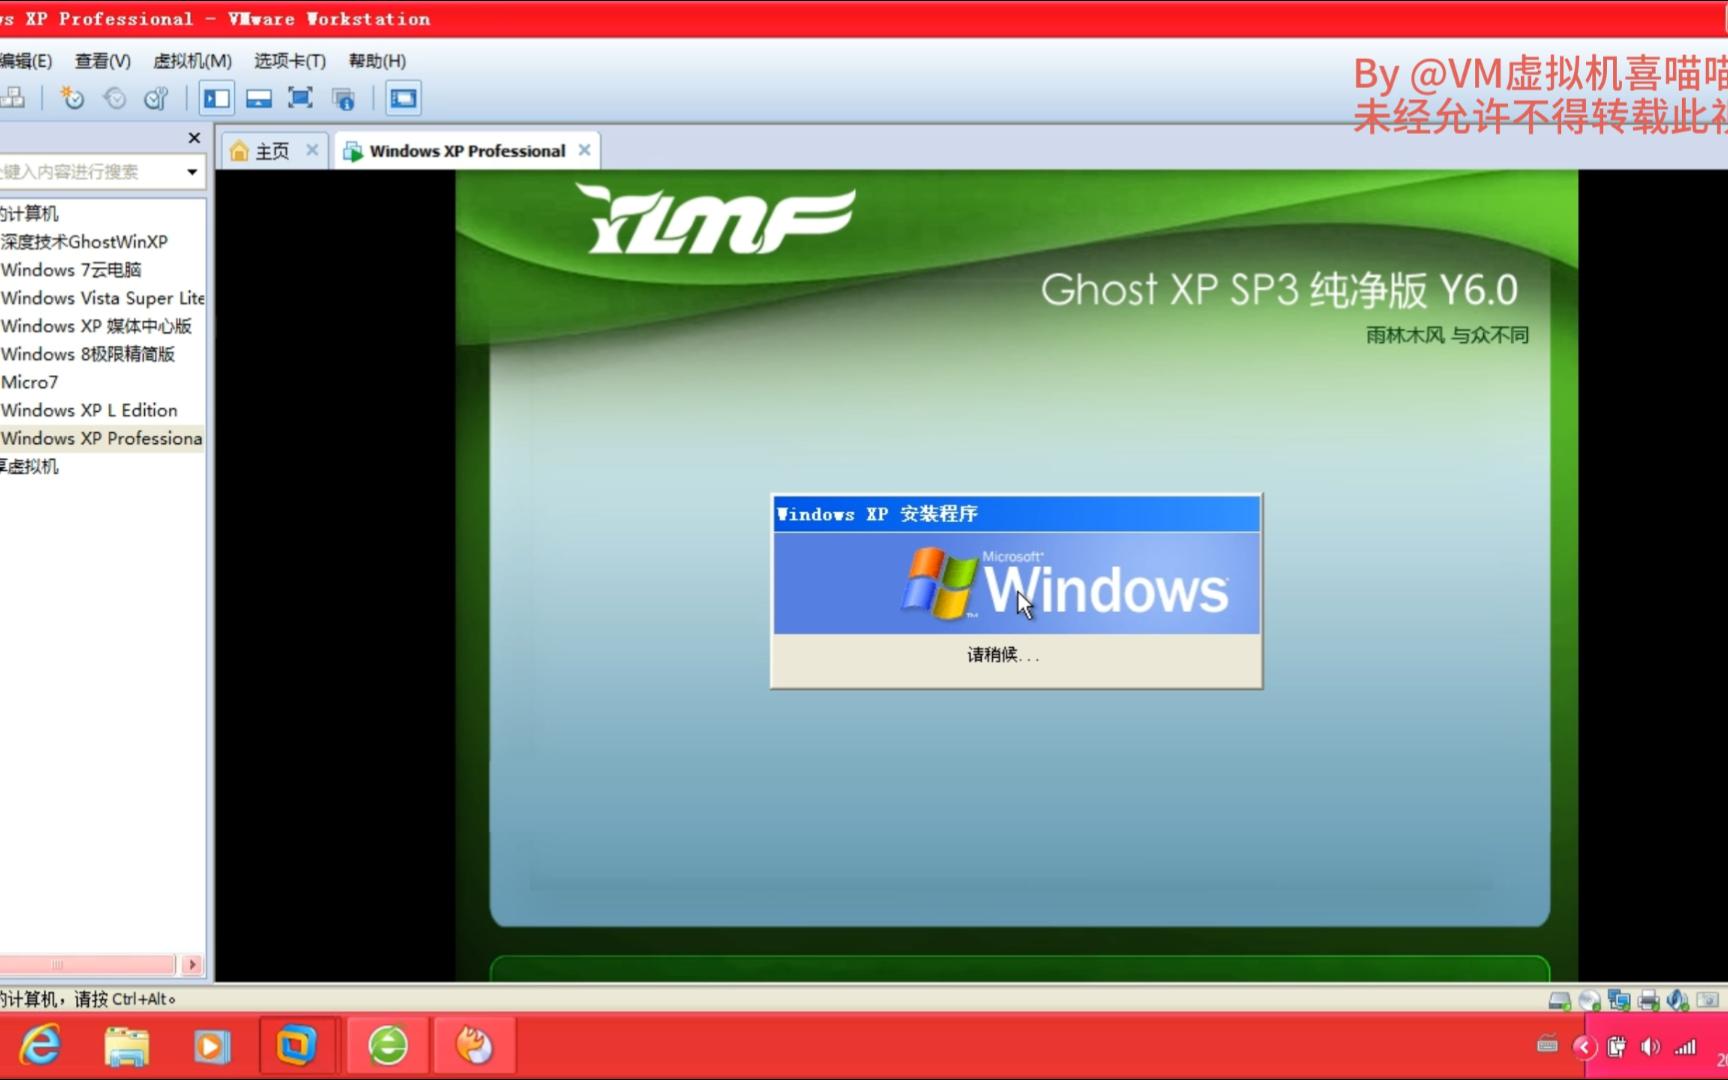The height and width of the screenshot is (1080, 1728).
Task: Toggle the console view toolbar icon
Action: coord(404,98)
